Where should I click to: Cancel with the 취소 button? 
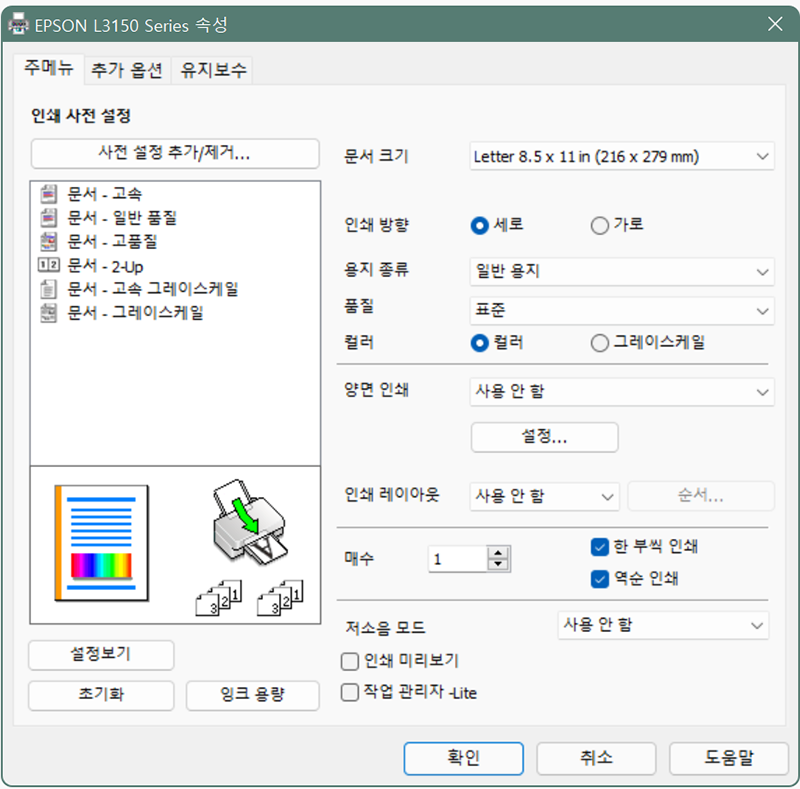596,758
